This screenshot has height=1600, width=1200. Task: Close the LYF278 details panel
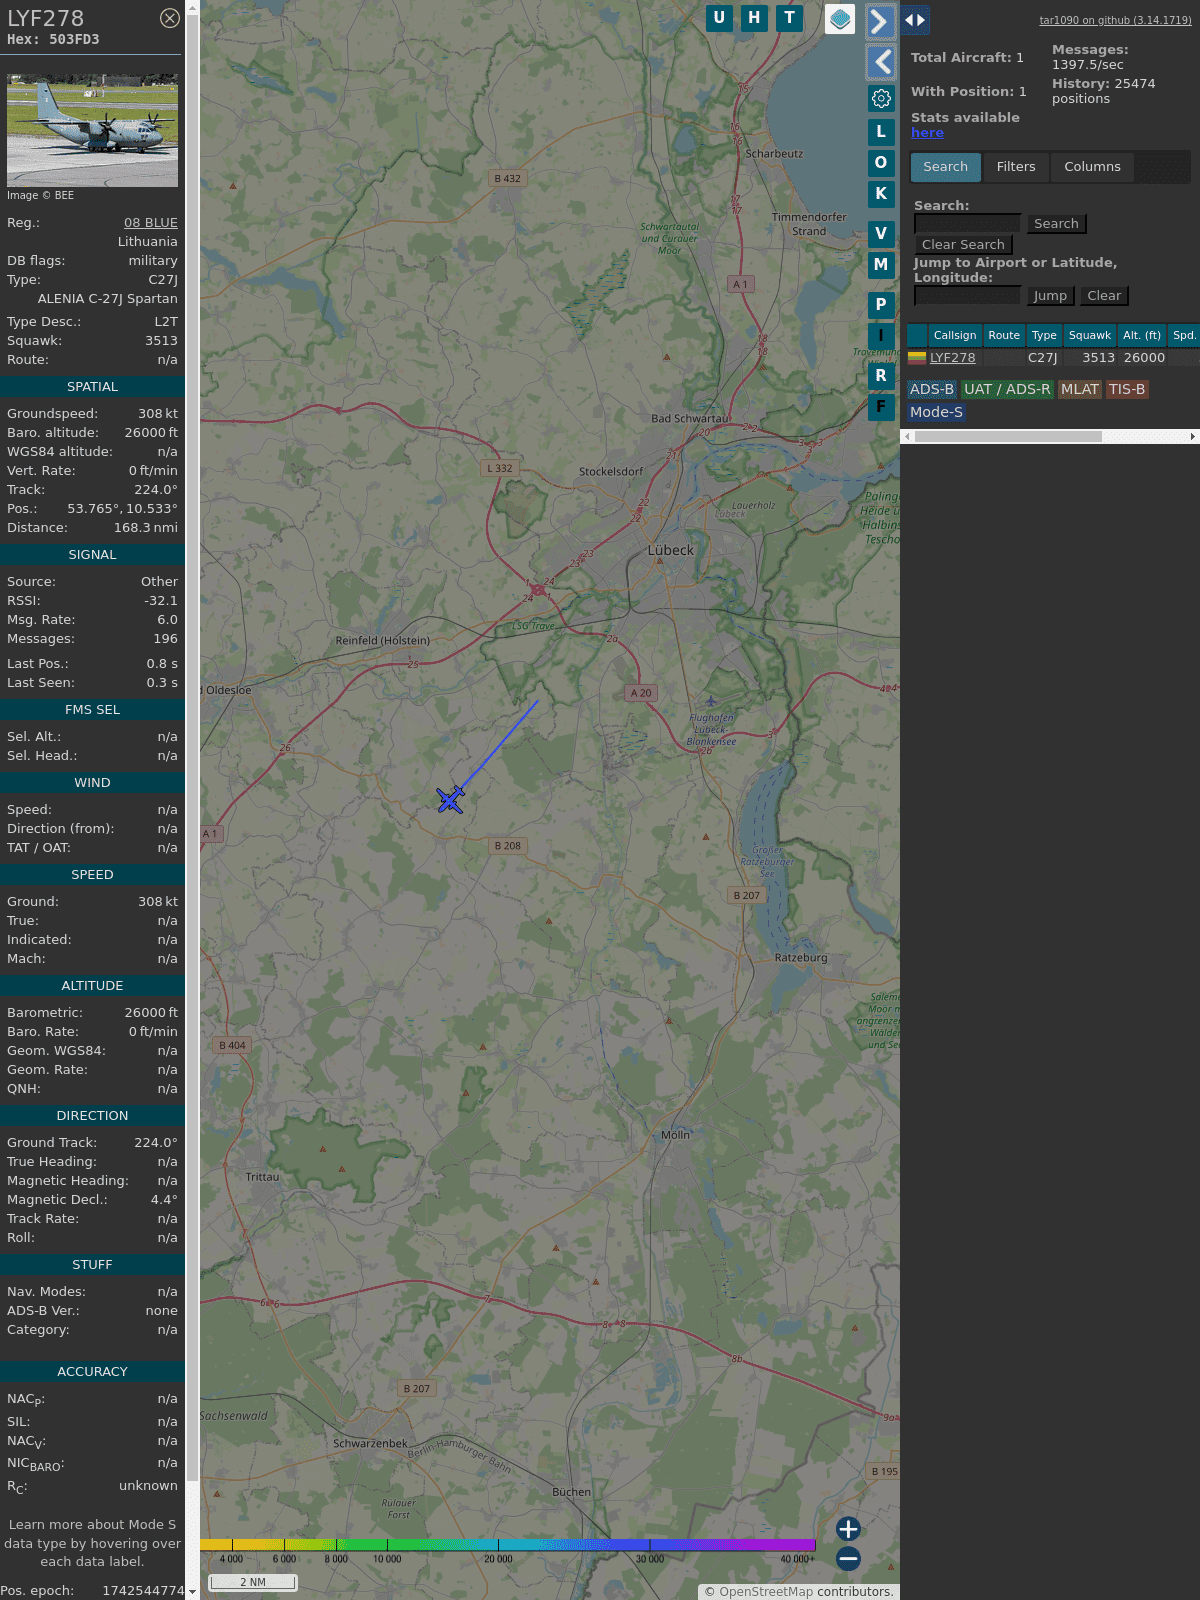pos(170,18)
